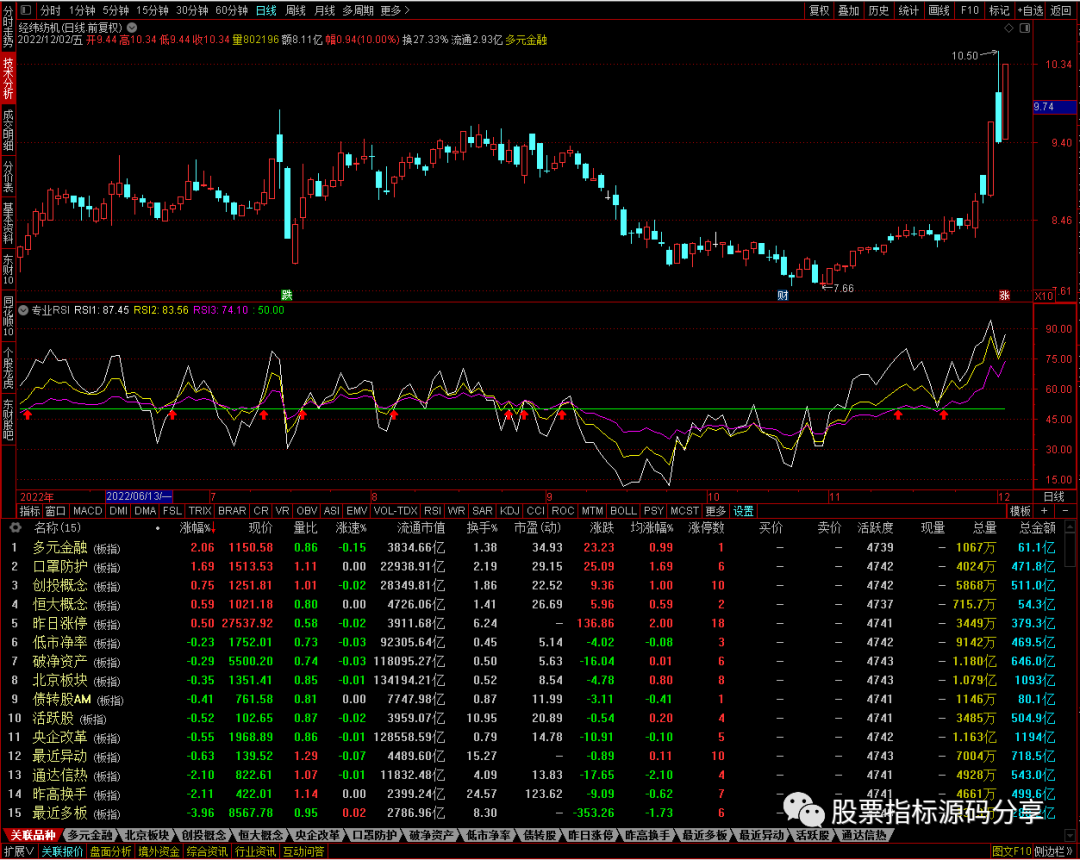Open the RSI indicator settings circle icon
1080x860 pixels.
pos(23,311)
